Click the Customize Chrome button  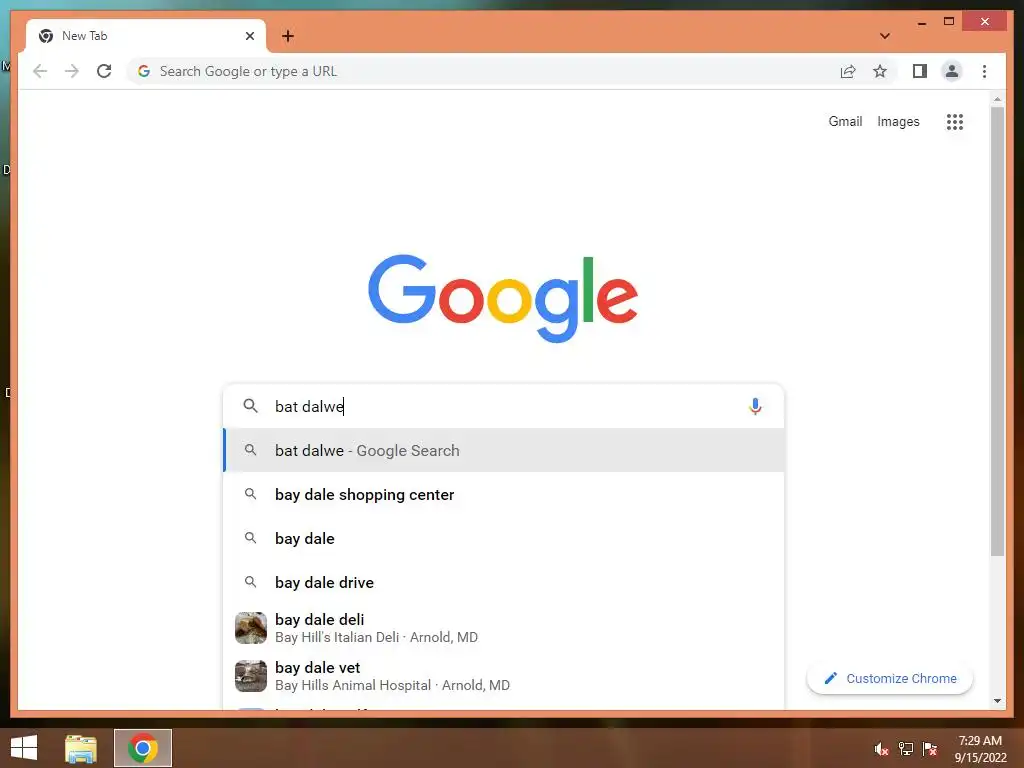pyautogui.click(x=889, y=679)
